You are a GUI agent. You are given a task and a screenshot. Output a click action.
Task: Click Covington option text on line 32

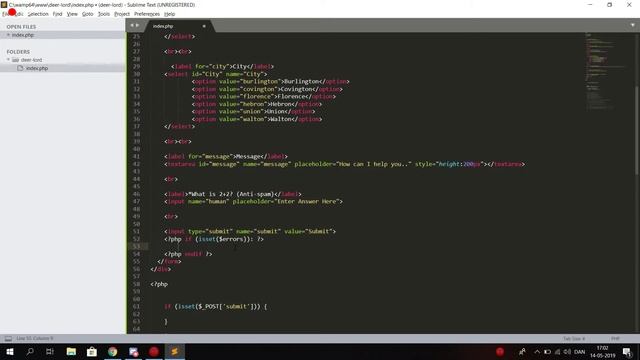click(297, 89)
